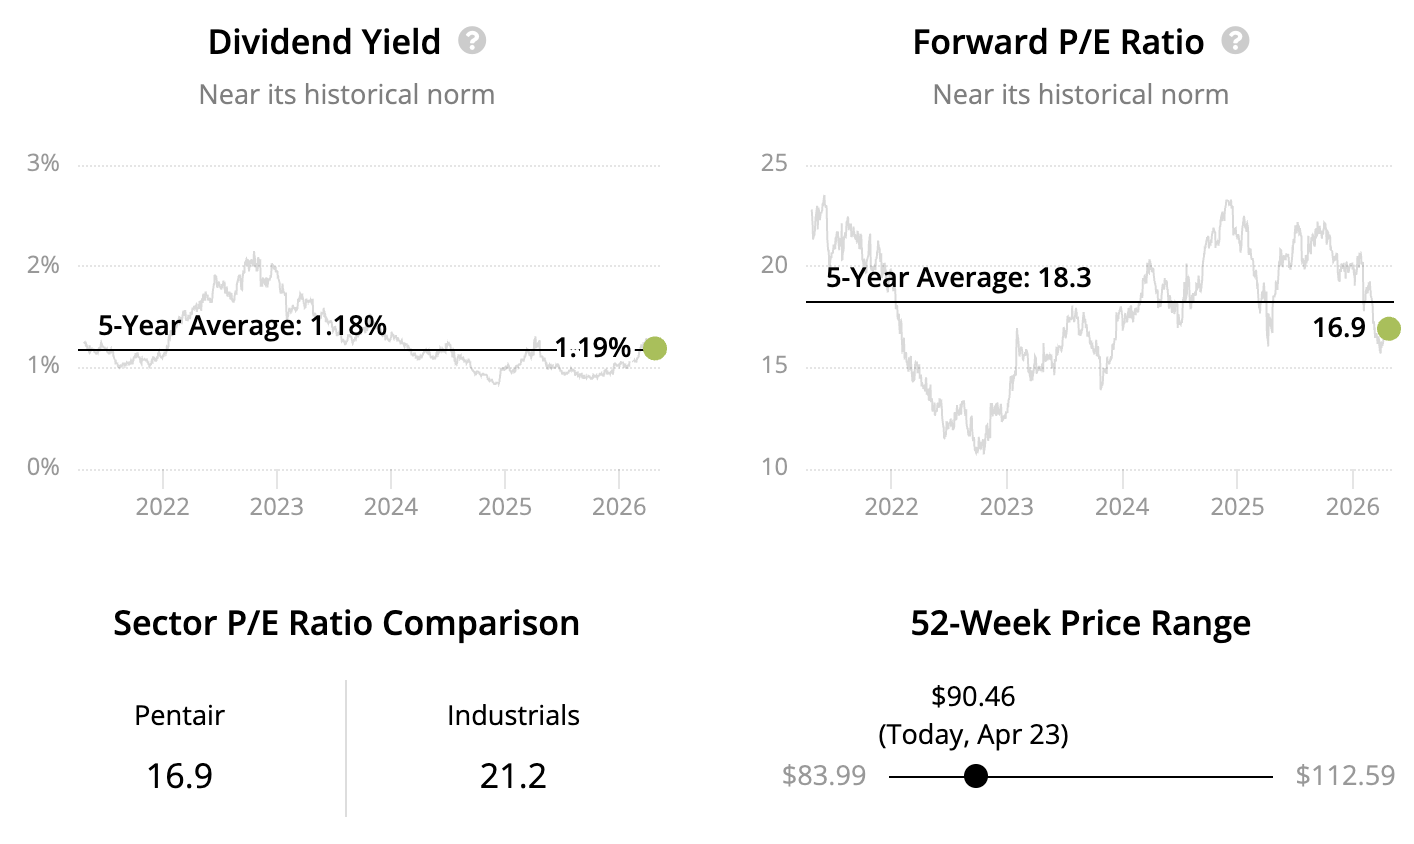Viewport: 1414px width, 844px height.
Task: Click the black marker on 52-week range
Action: [976, 776]
